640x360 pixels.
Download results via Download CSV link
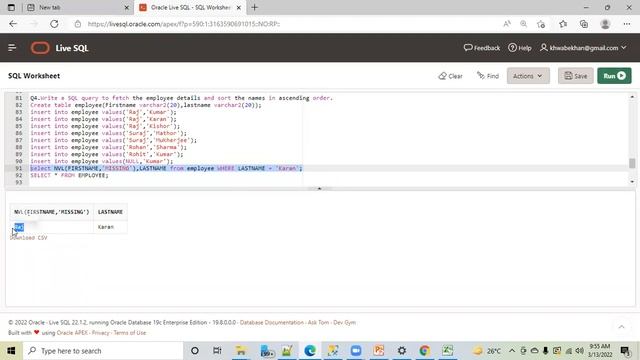(29, 238)
